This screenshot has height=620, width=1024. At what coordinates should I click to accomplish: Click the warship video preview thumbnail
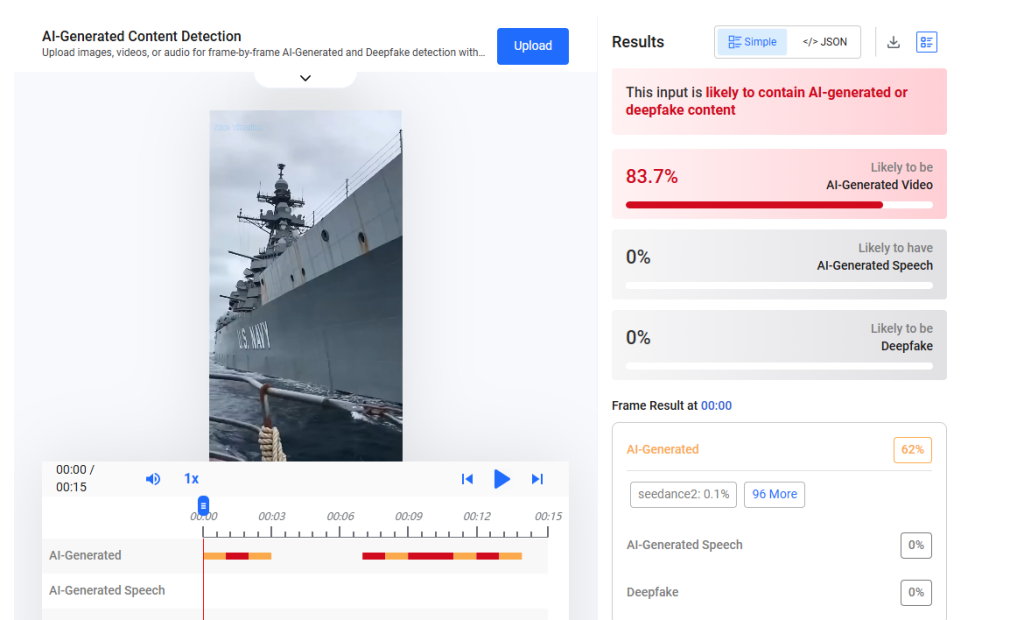[306, 286]
